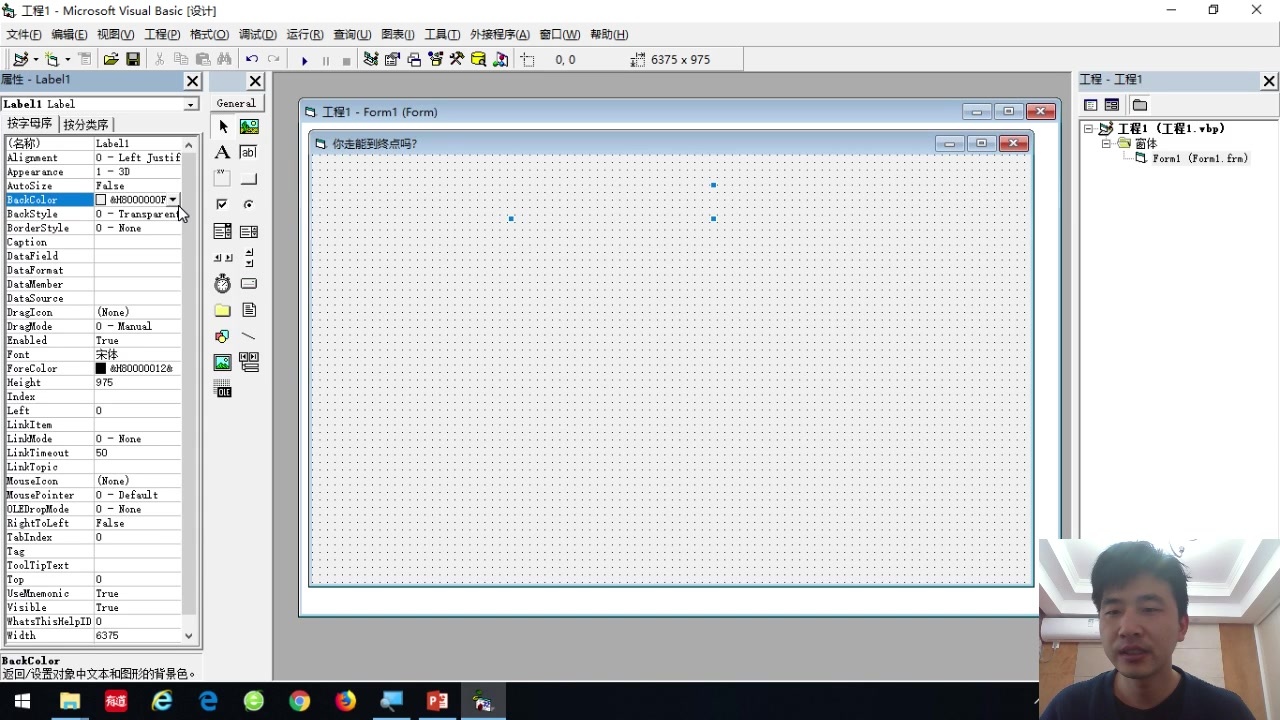
Task: Select the CommandButton control tool
Action: click(249, 178)
